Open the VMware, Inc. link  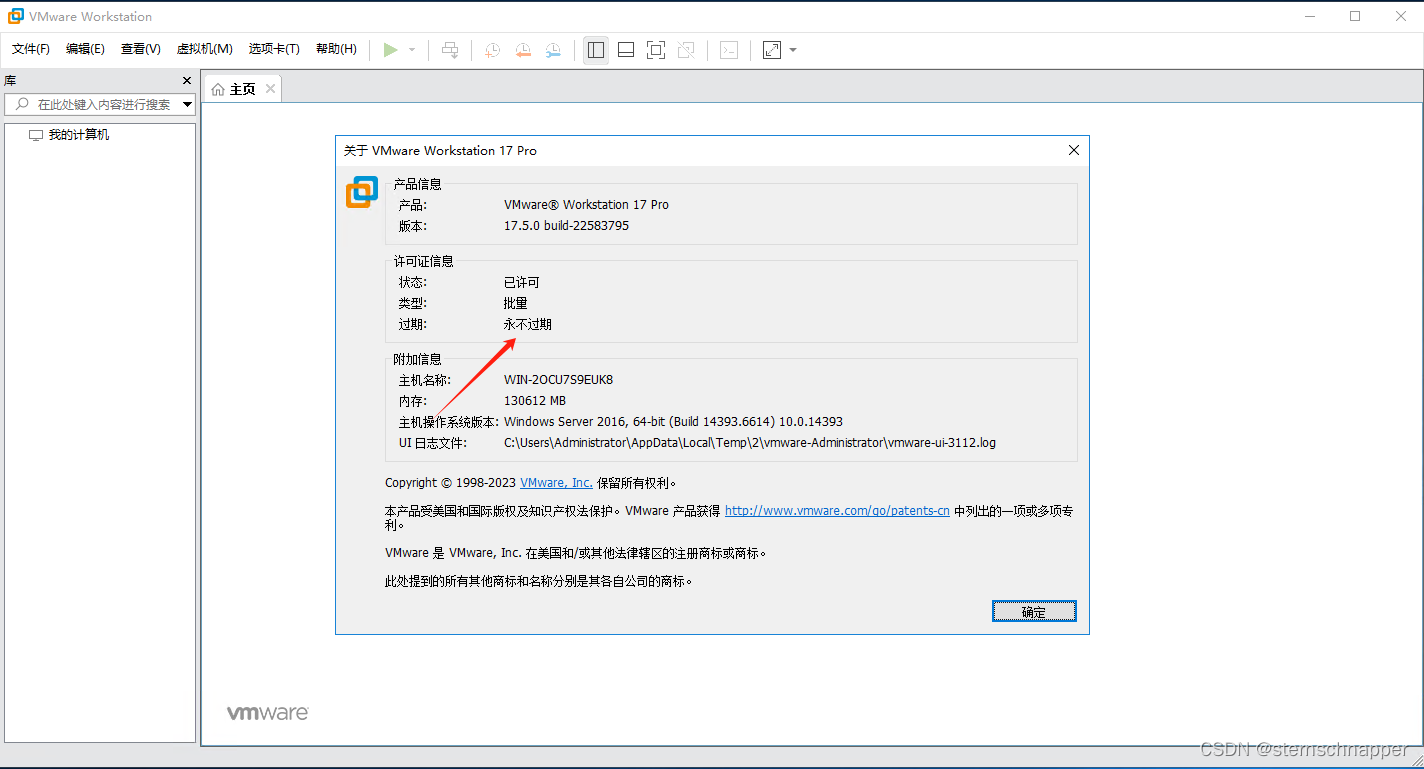point(556,483)
